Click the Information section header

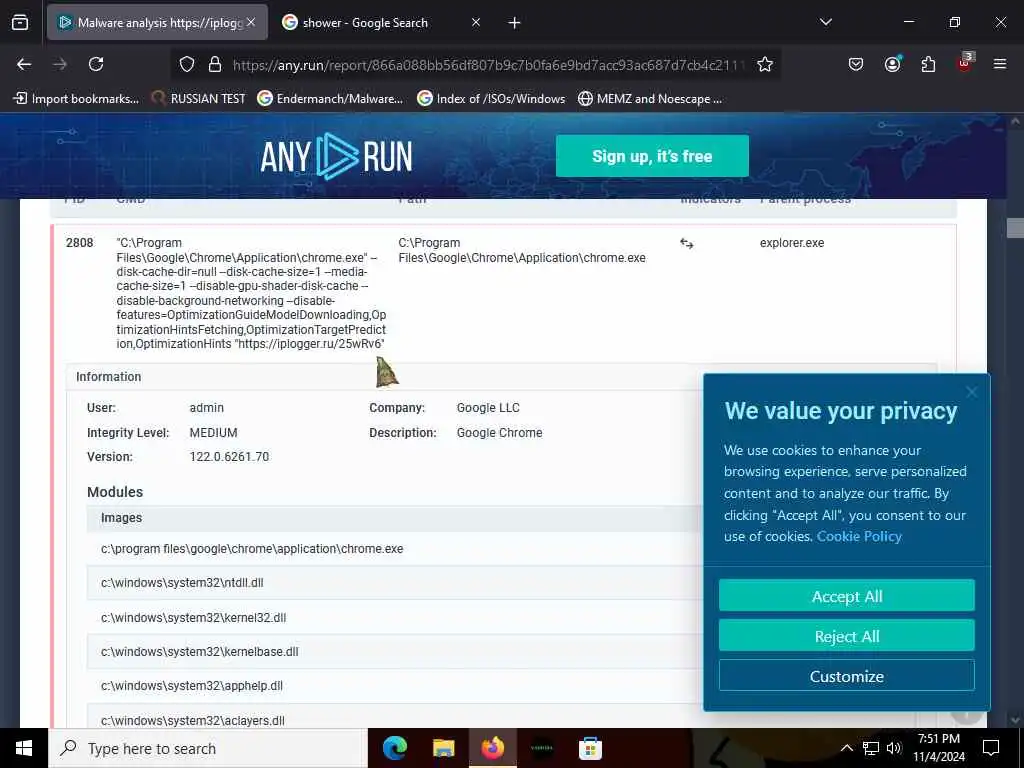pos(108,377)
